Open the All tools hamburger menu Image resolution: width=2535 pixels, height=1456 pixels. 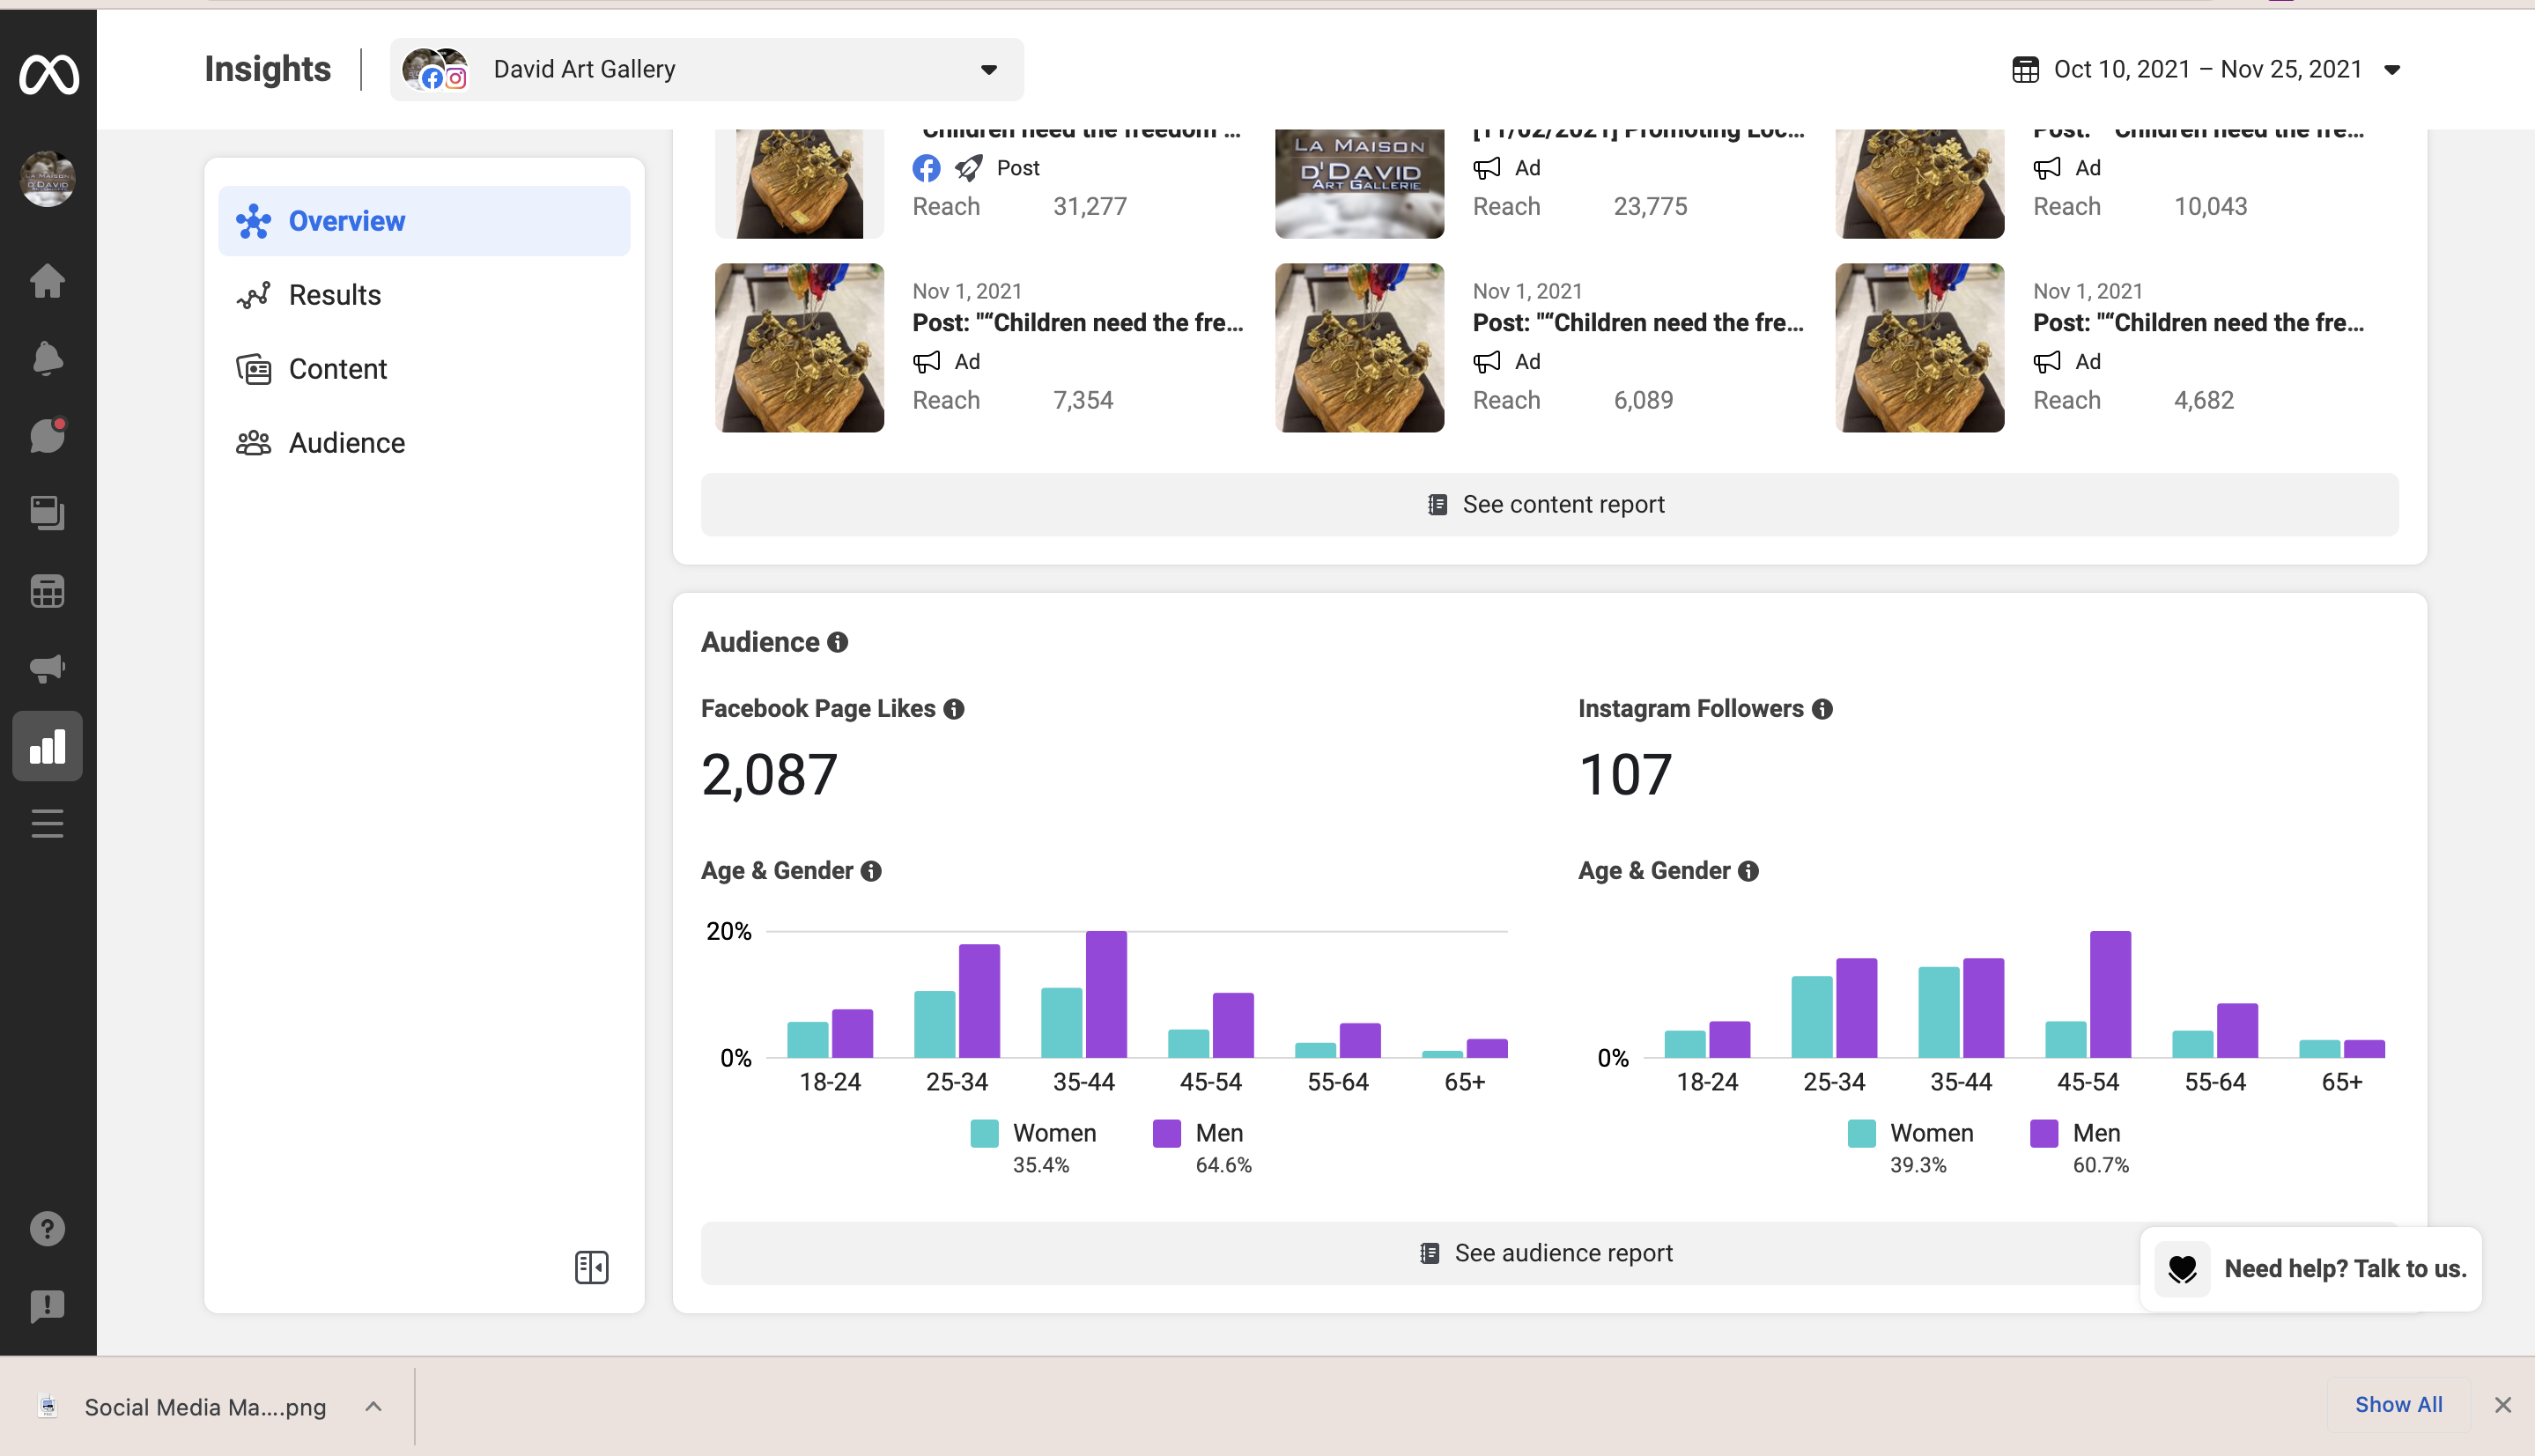coord(47,823)
